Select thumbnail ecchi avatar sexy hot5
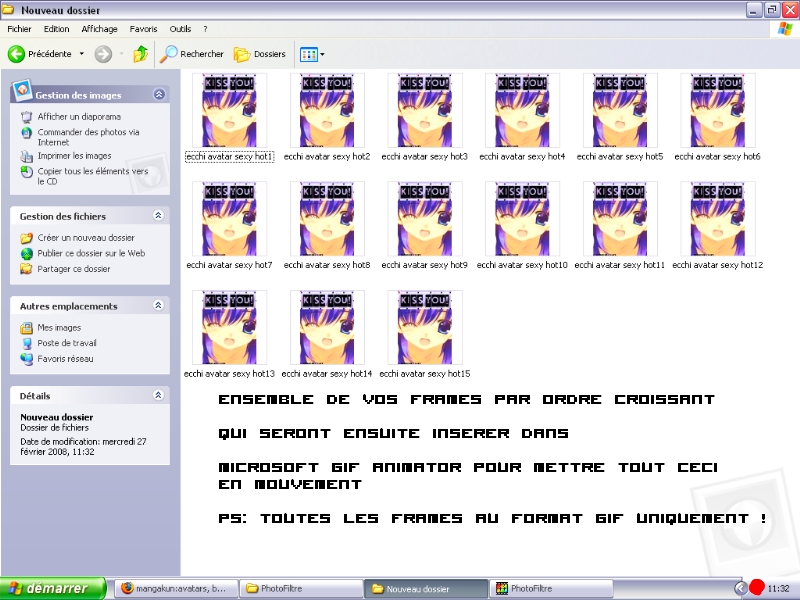The image size is (800, 600). click(x=620, y=110)
